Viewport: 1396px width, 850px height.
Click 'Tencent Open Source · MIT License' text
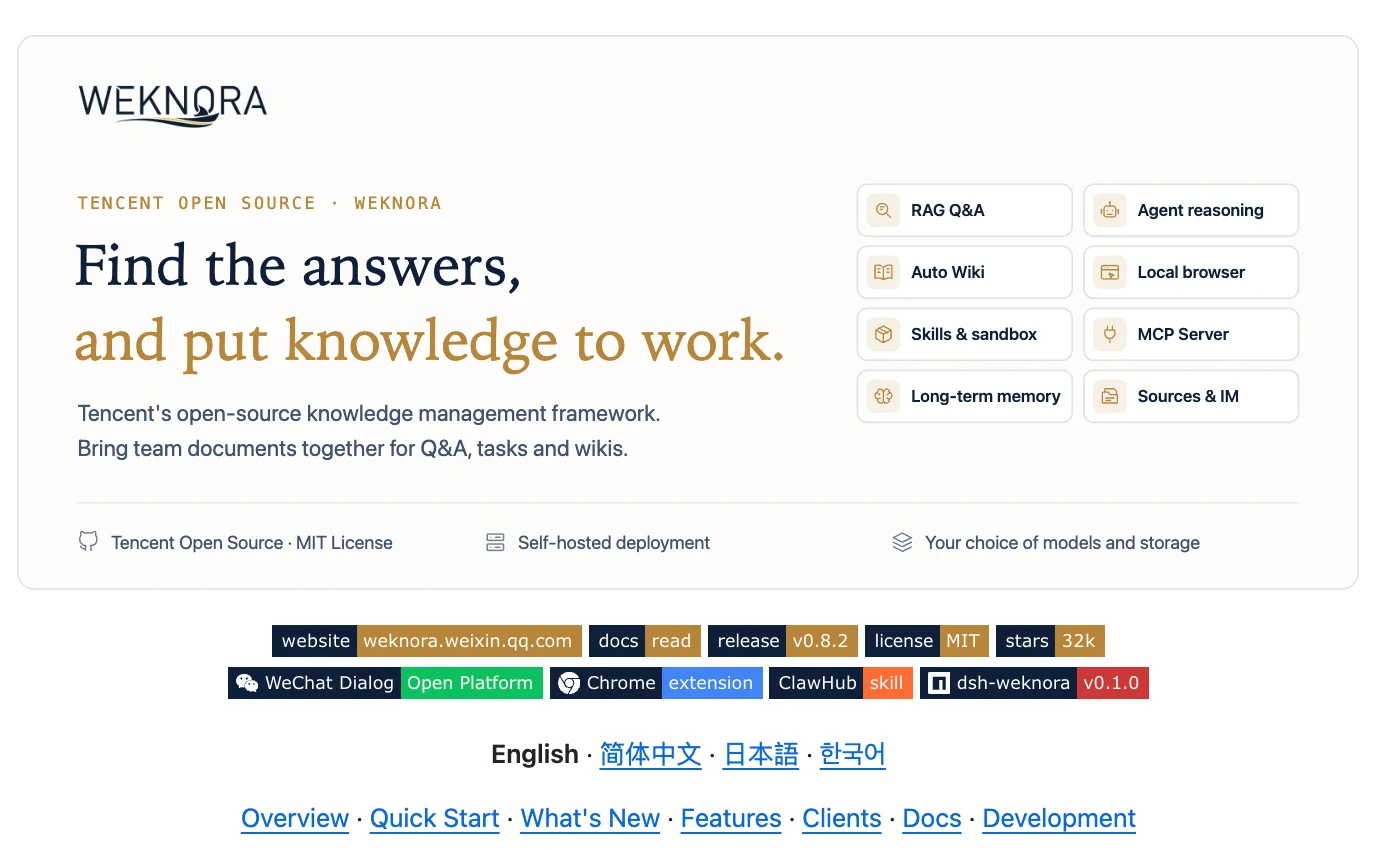(x=252, y=543)
